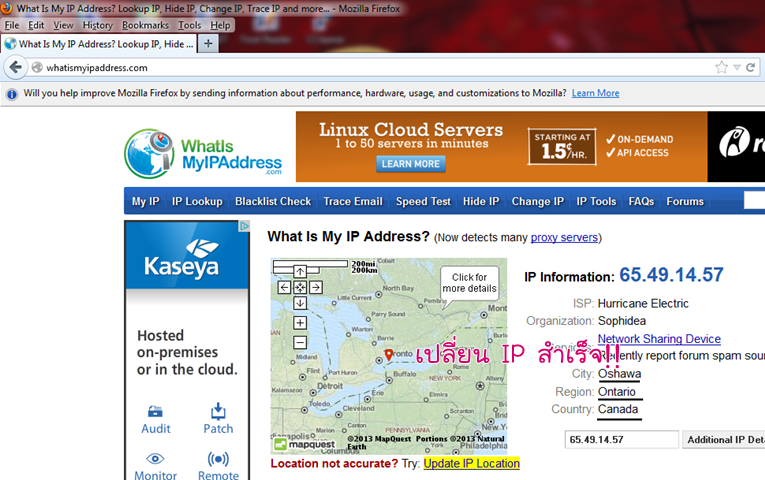
Task: Click proxy servers link
Action: [x=564, y=238]
